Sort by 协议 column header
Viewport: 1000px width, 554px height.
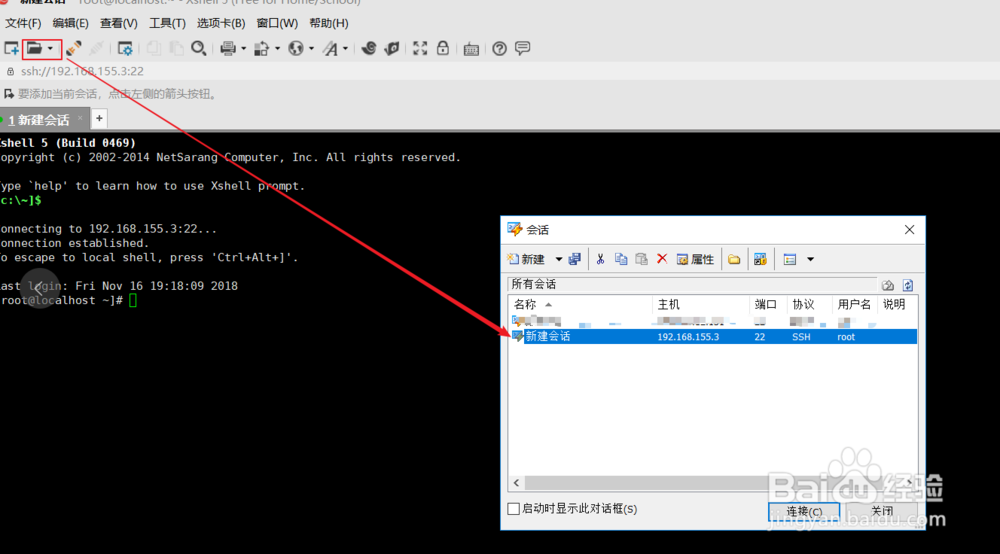point(809,305)
